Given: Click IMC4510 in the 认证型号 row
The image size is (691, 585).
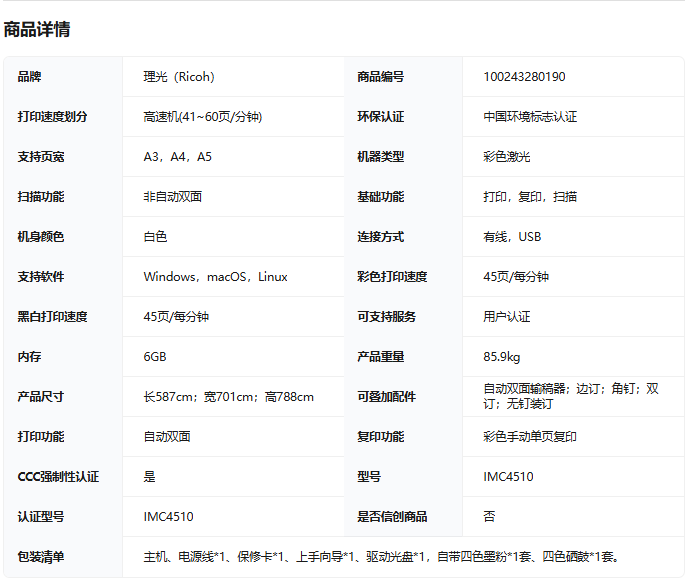Looking at the screenshot, I should click(168, 517).
